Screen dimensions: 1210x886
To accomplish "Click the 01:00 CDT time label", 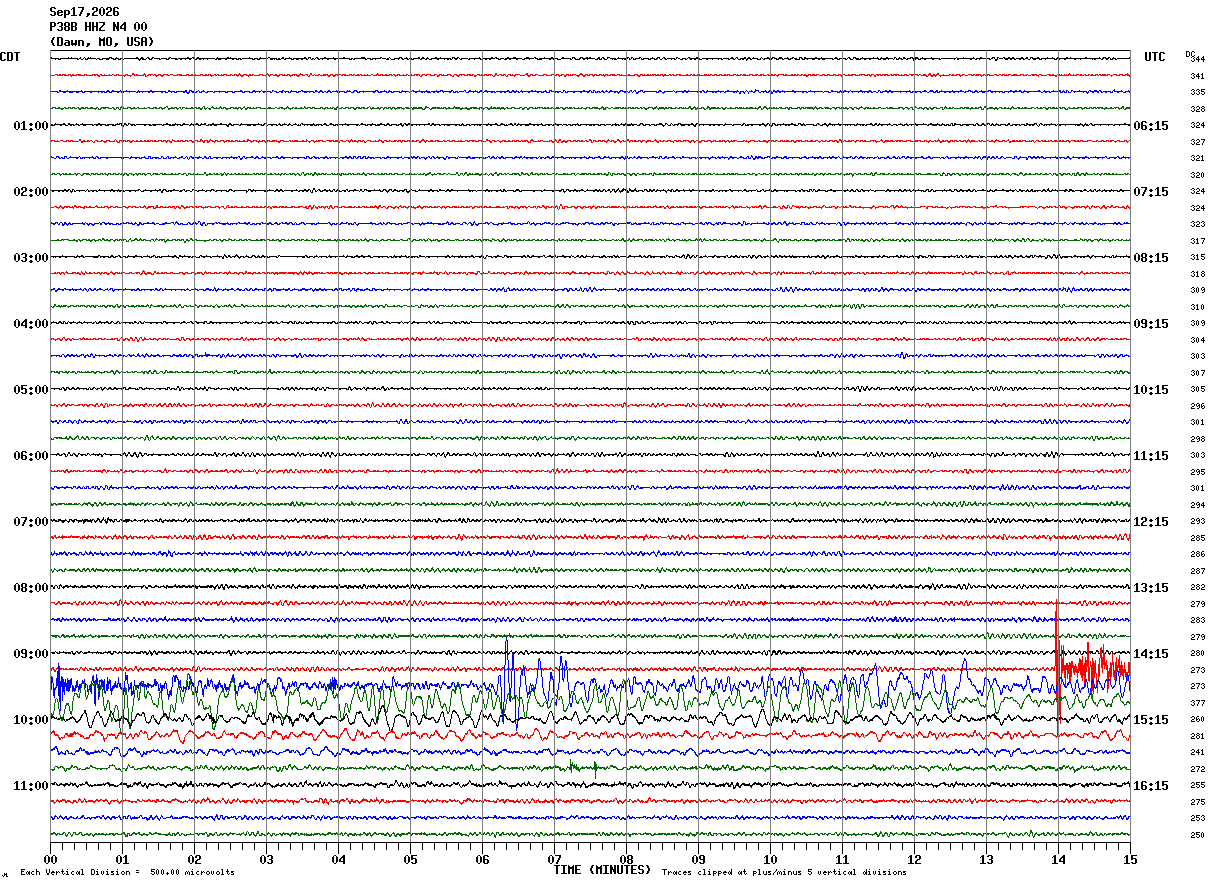I will (x=30, y=126).
